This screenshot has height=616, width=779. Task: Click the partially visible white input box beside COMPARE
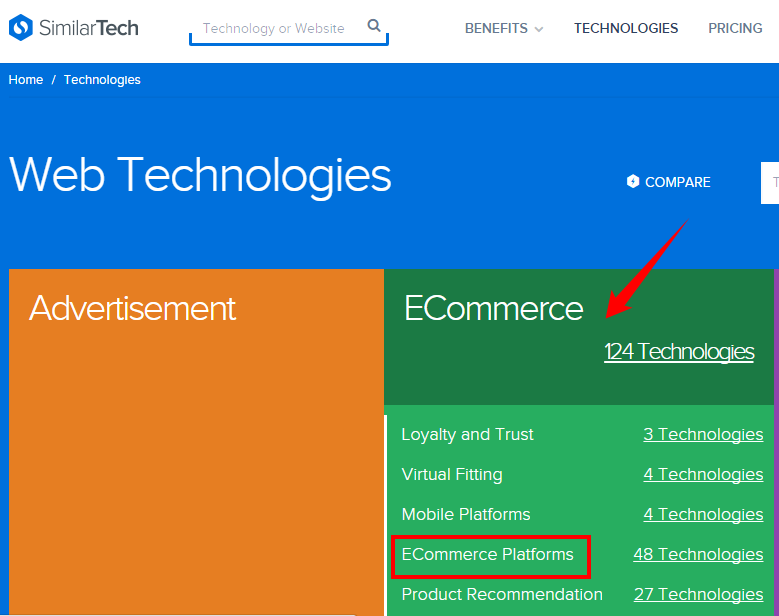click(770, 182)
